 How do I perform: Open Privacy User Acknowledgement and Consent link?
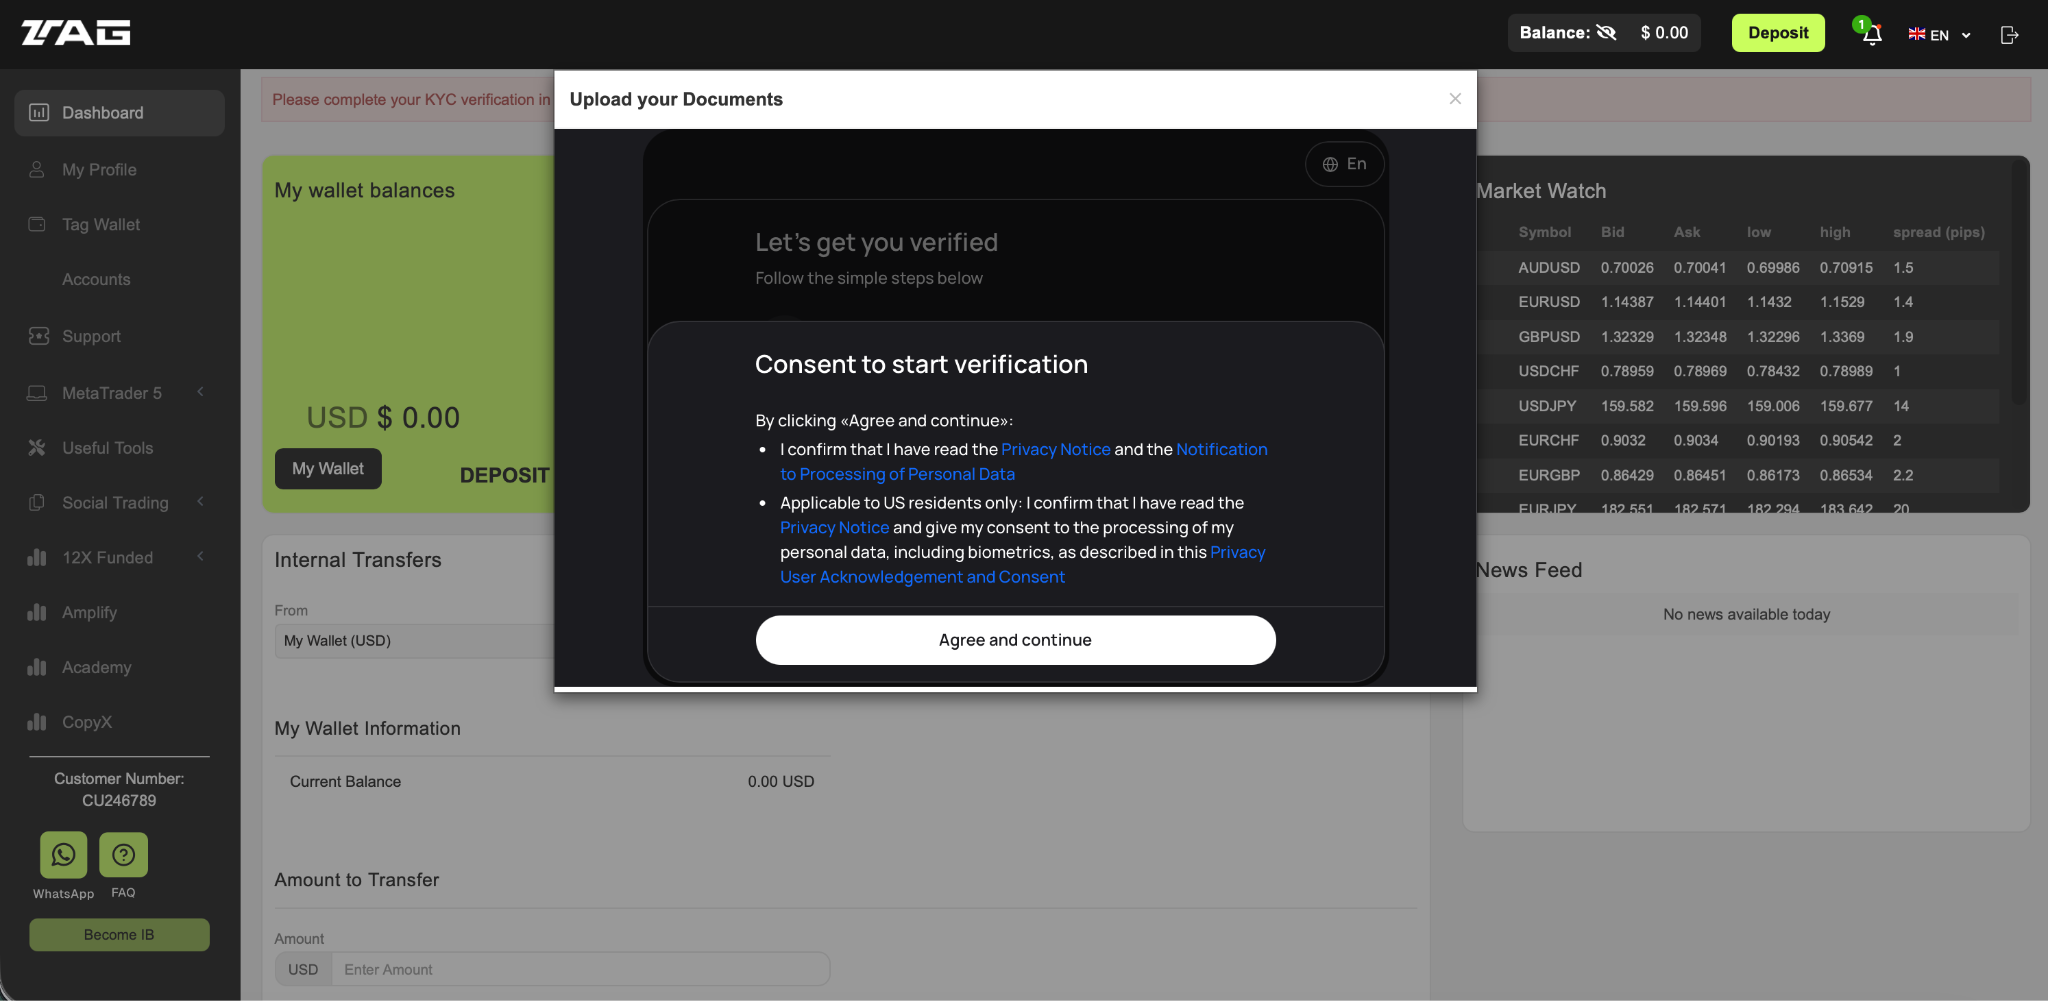[1023, 565]
